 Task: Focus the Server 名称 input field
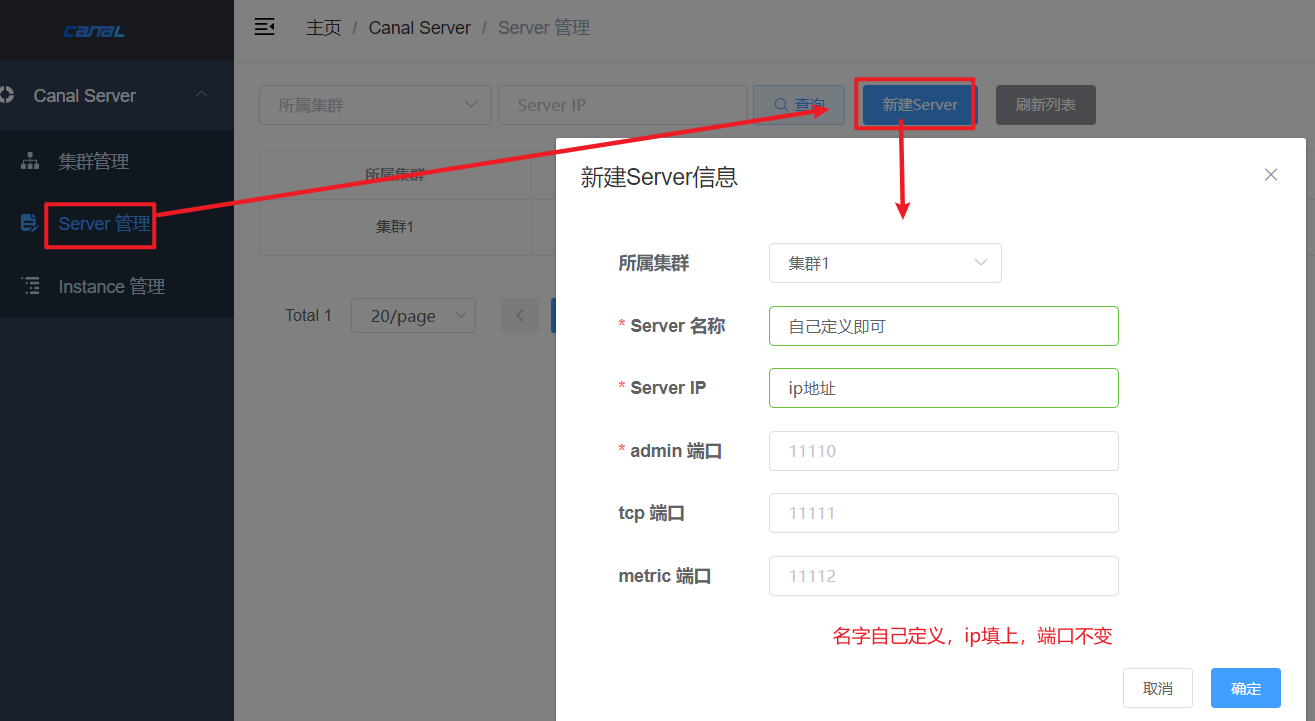pos(944,326)
